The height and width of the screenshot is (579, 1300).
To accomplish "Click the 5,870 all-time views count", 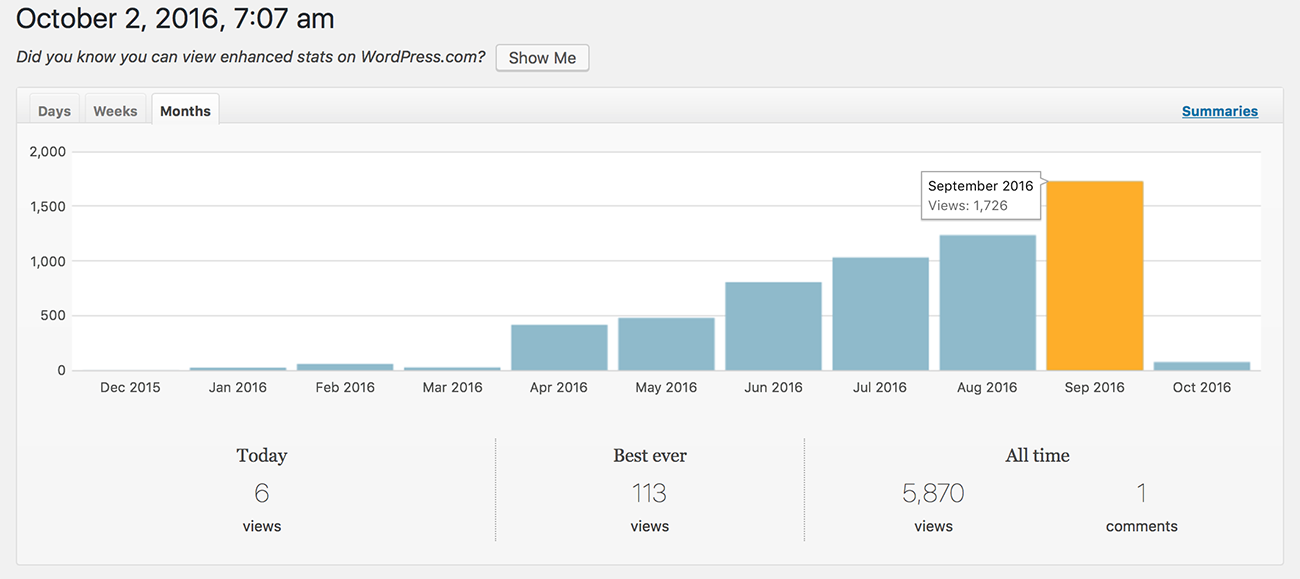I will point(933,493).
